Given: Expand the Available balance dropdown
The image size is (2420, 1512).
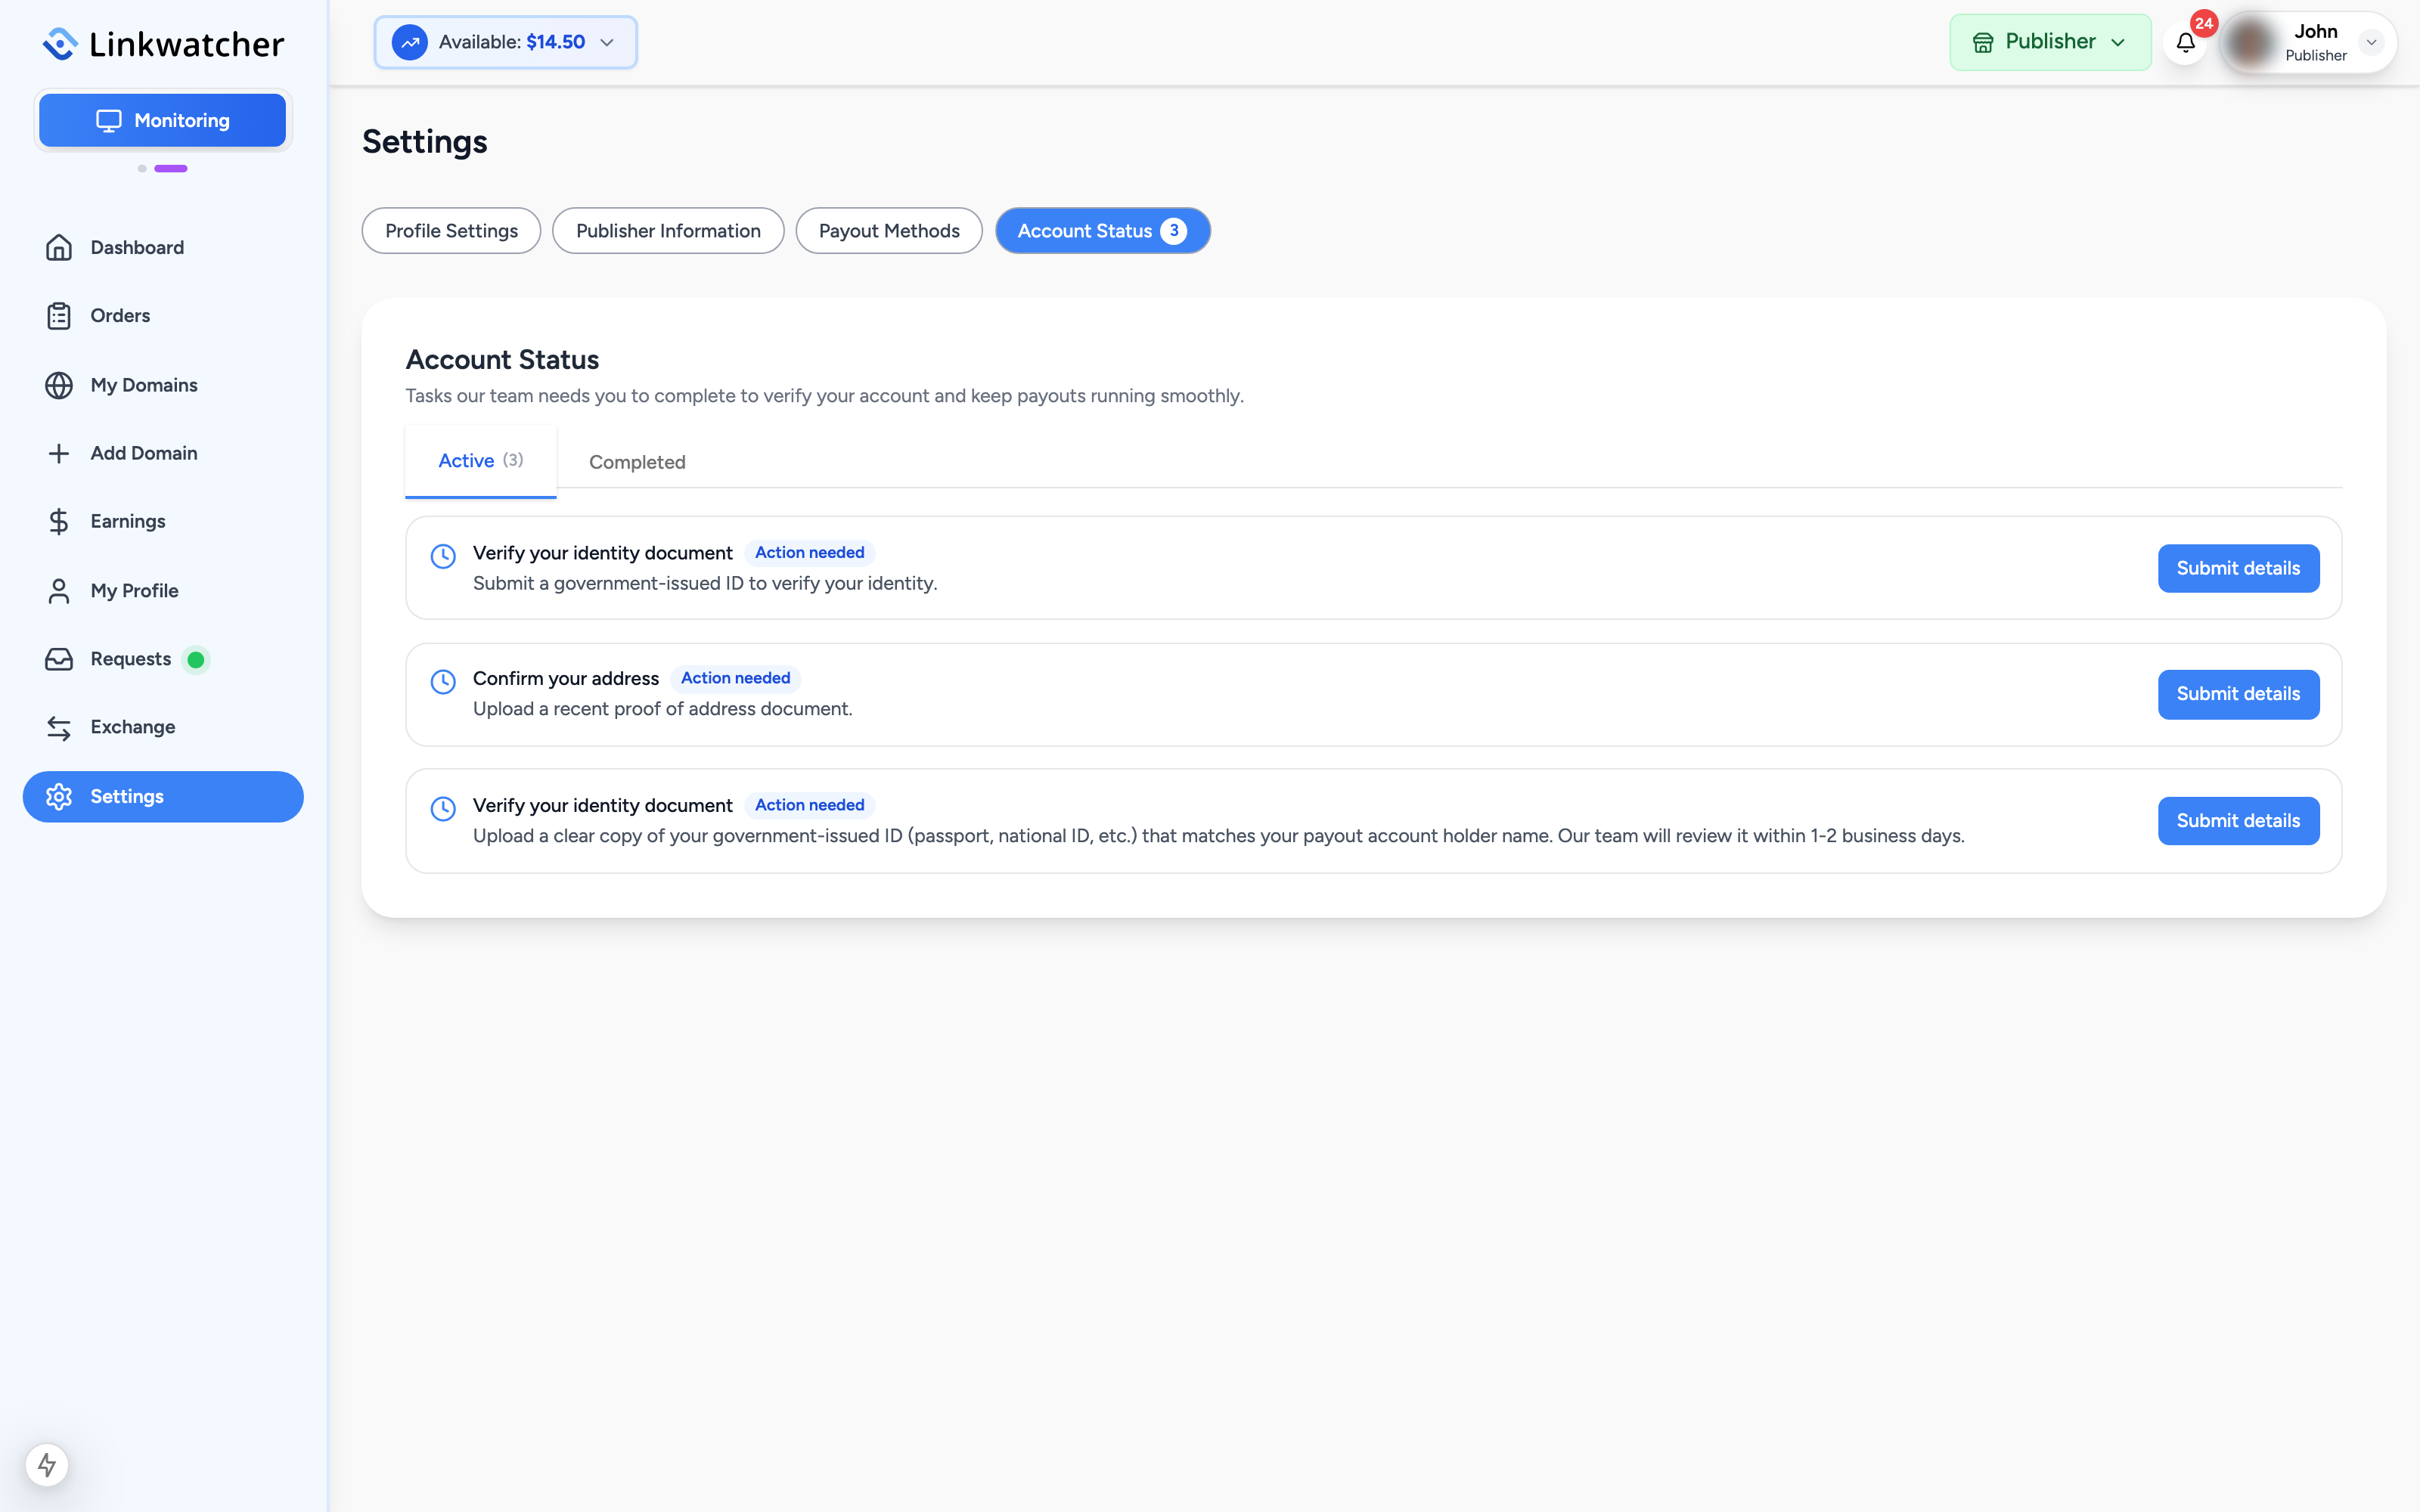Looking at the screenshot, I should [x=506, y=42].
